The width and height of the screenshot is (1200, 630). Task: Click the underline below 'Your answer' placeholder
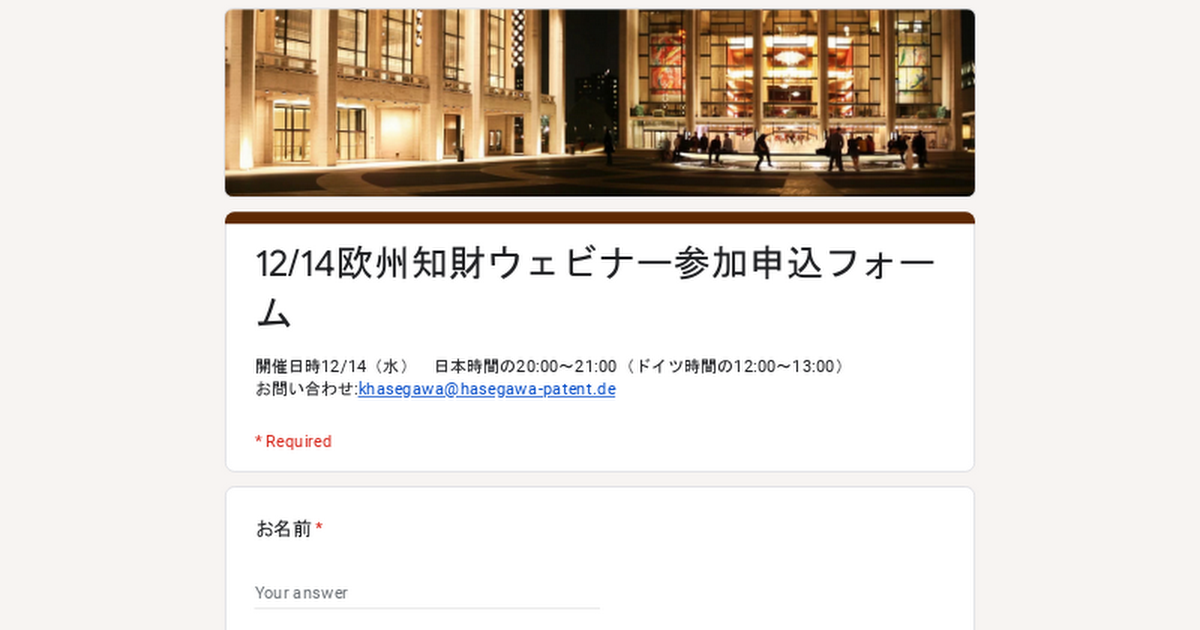[x=427, y=608]
